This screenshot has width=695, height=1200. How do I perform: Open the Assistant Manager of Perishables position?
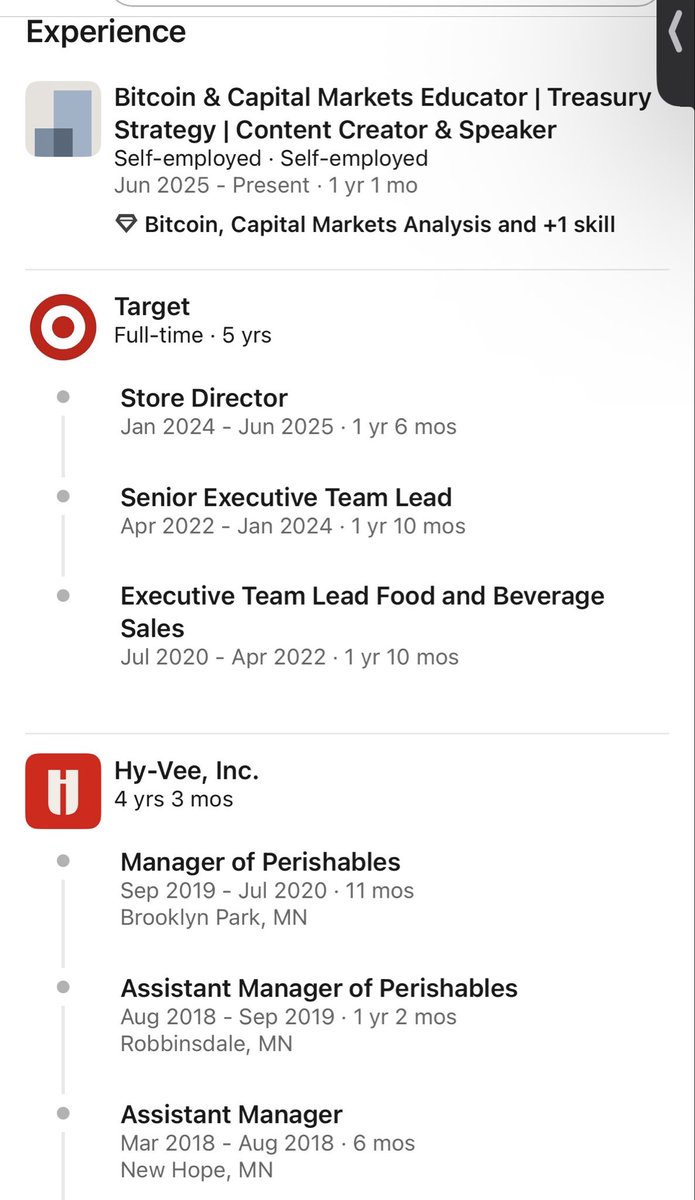coord(319,988)
